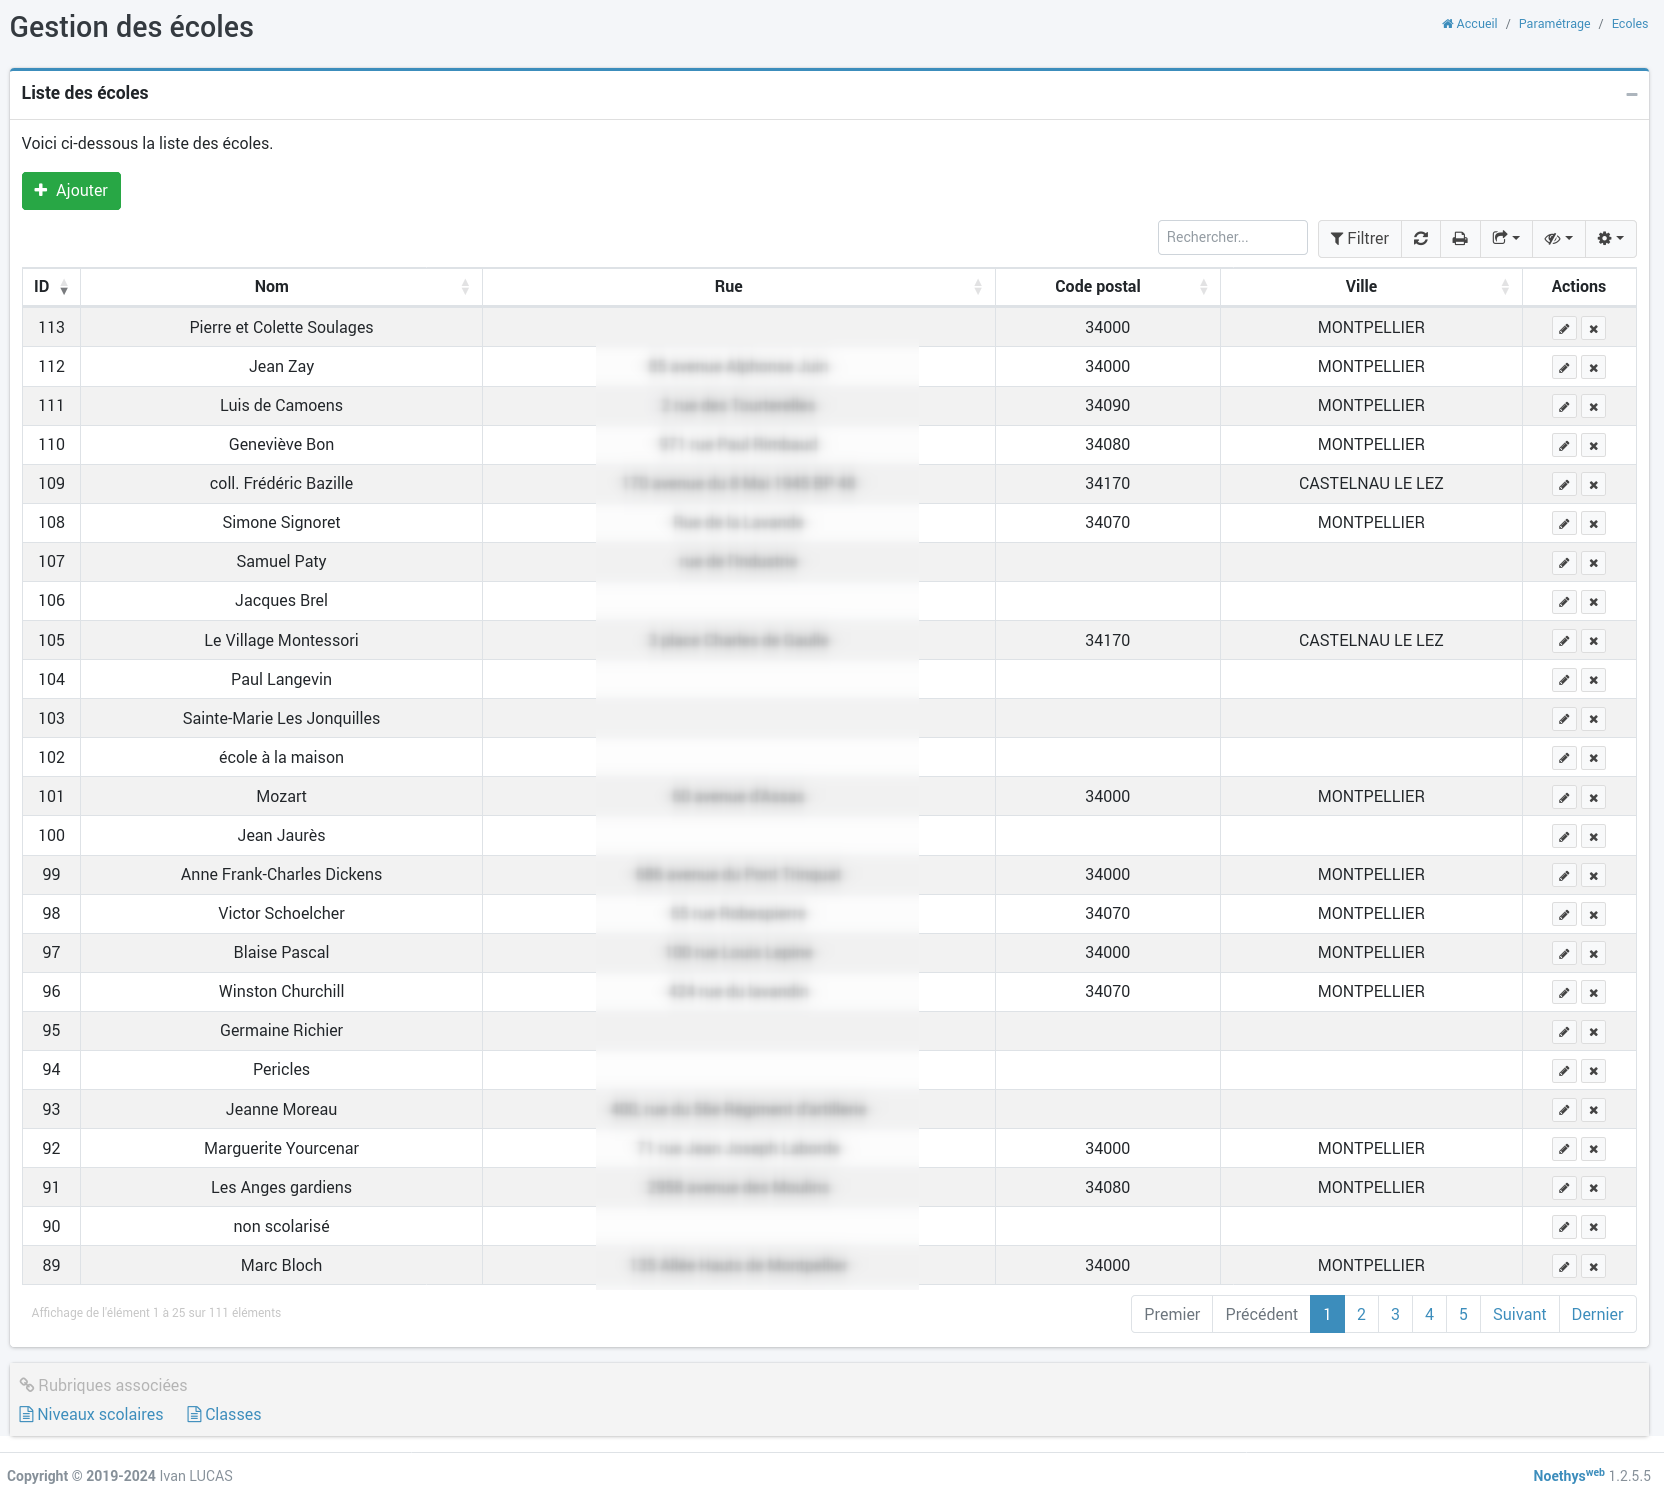
Task: Delete the Pierre et Colette Soulages row
Action: coord(1594,329)
